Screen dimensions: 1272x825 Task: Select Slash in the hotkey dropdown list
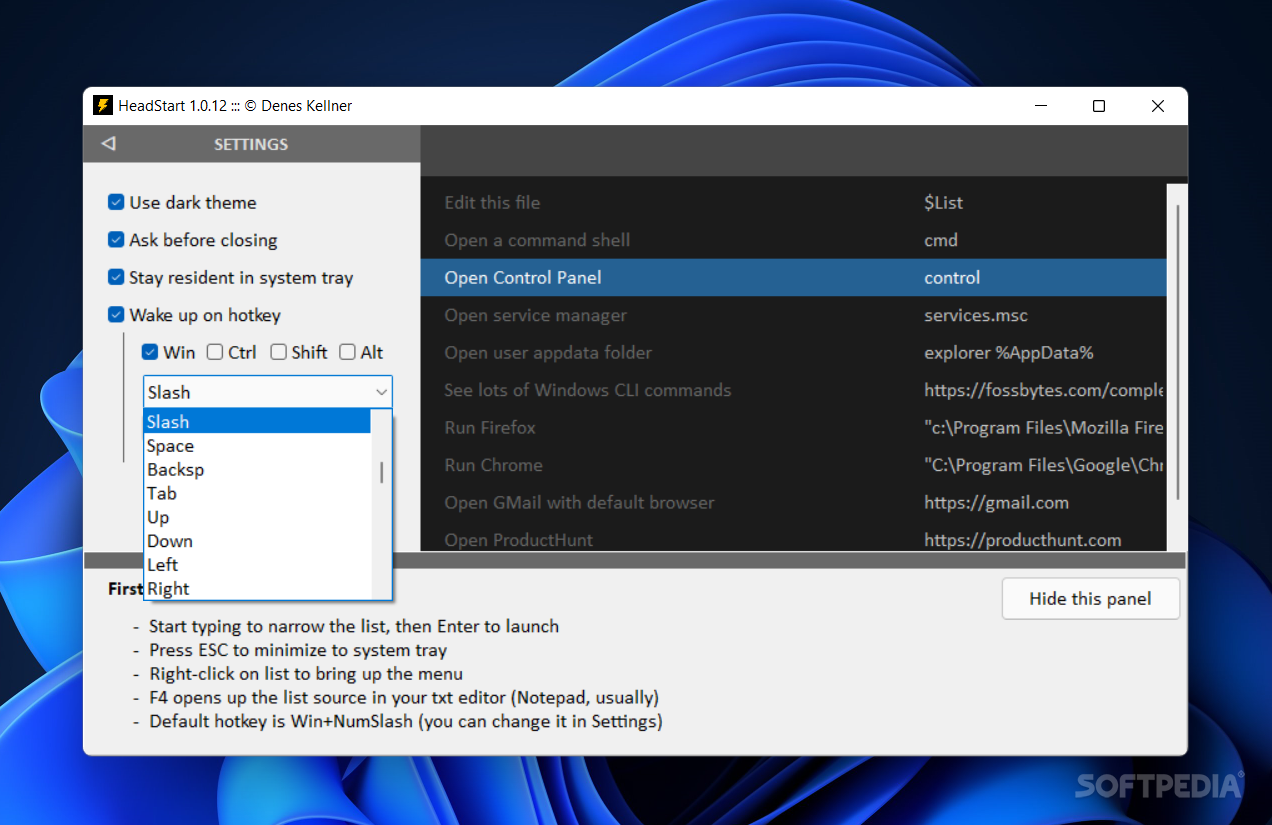tap(257, 422)
